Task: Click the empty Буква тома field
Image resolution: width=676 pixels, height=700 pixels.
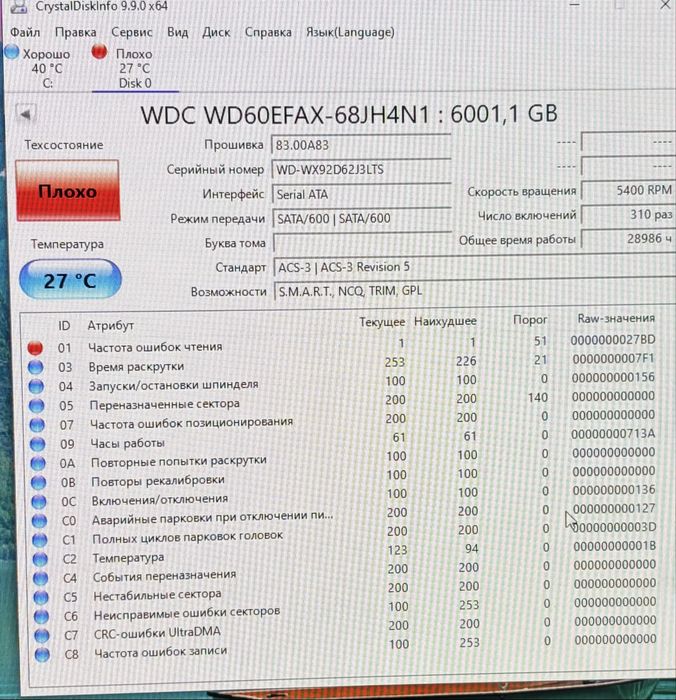Action: pyautogui.click(x=362, y=242)
